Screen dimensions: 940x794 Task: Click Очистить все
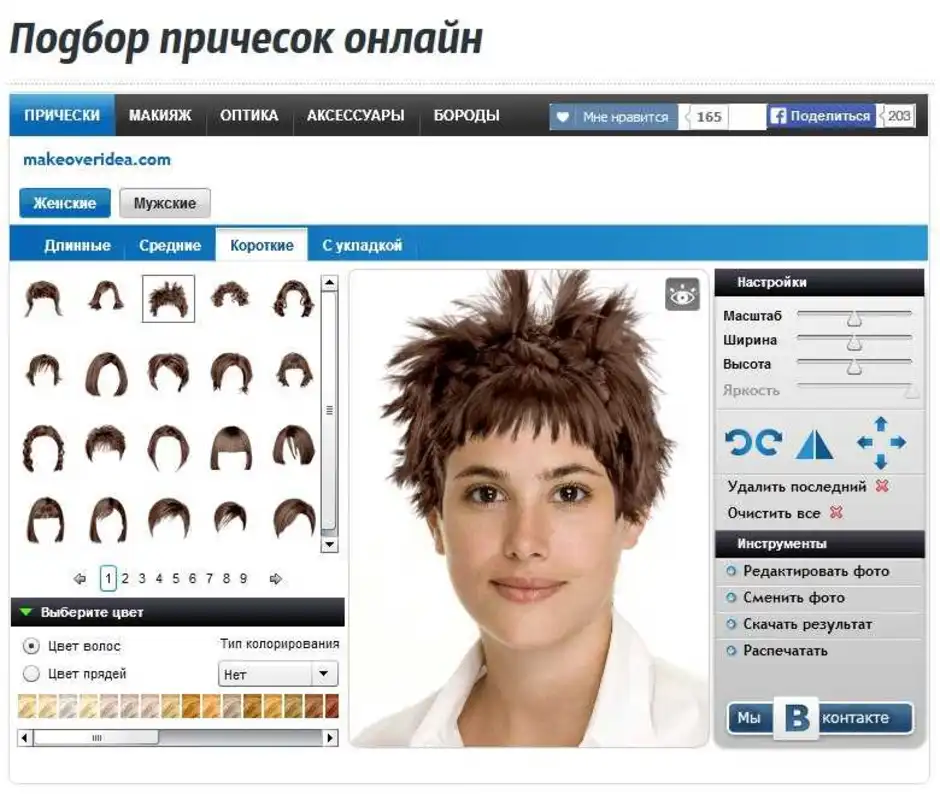point(774,513)
